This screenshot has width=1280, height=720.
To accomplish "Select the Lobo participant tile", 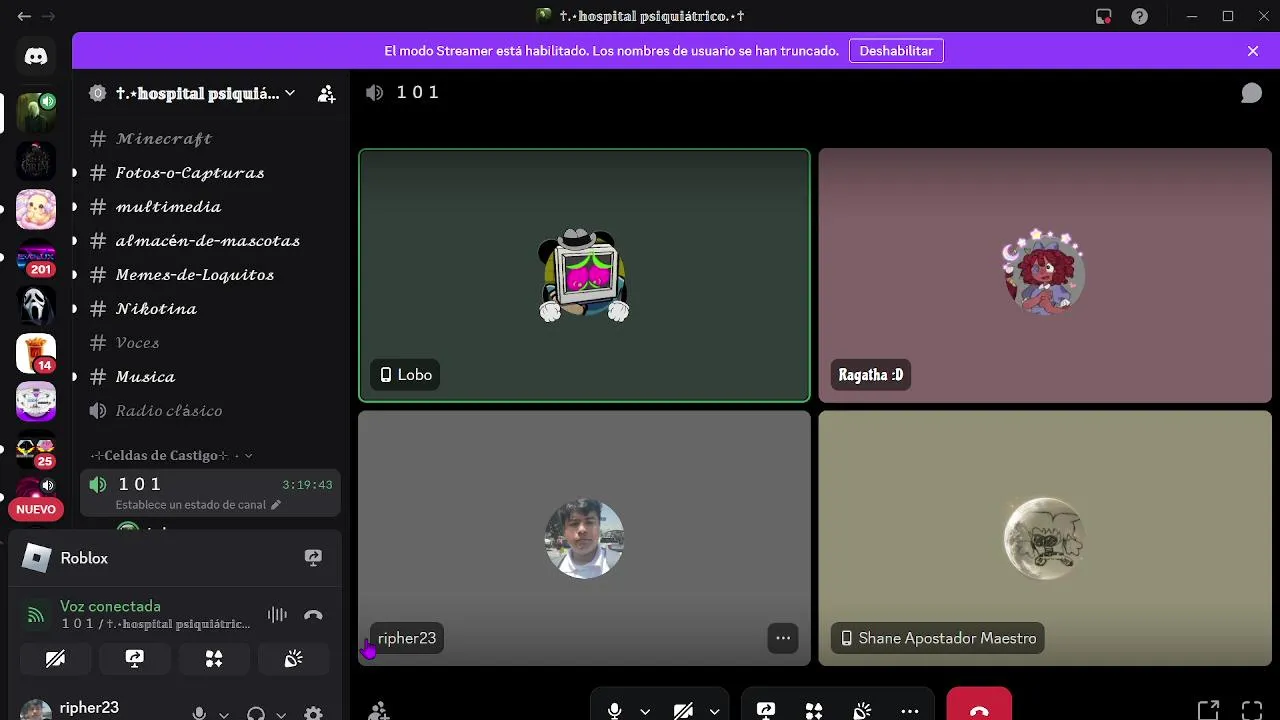I will 584,275.
